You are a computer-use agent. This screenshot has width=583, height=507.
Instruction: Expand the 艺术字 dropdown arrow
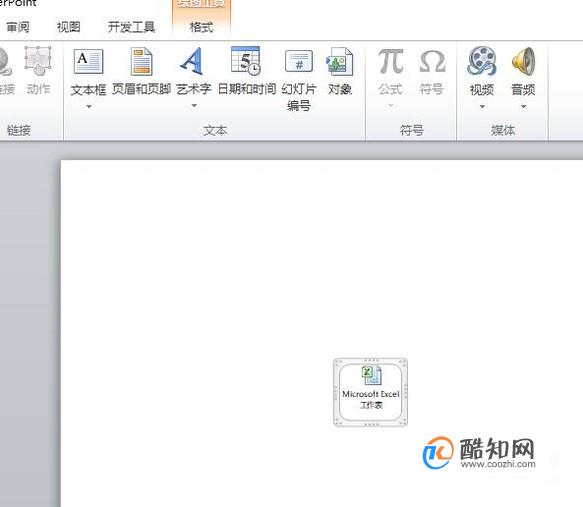coord(194,106)
